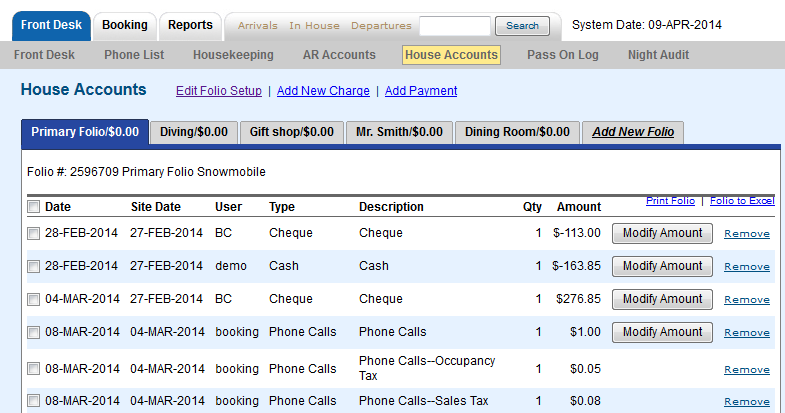This screenshot has width=785, height=413.
Task: Open the Diving/$0.00 folio tab
Action: coord(194,132)
